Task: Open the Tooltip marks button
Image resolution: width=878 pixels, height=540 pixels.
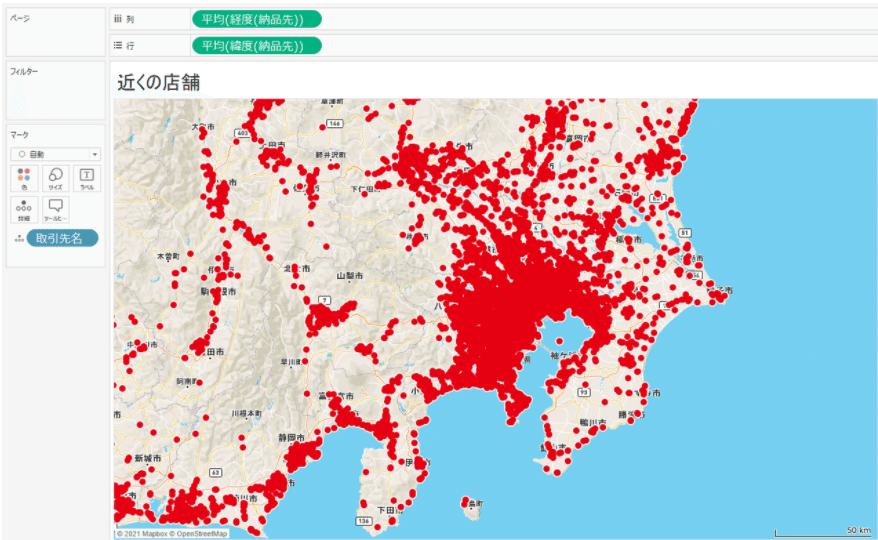Action: 56,208
